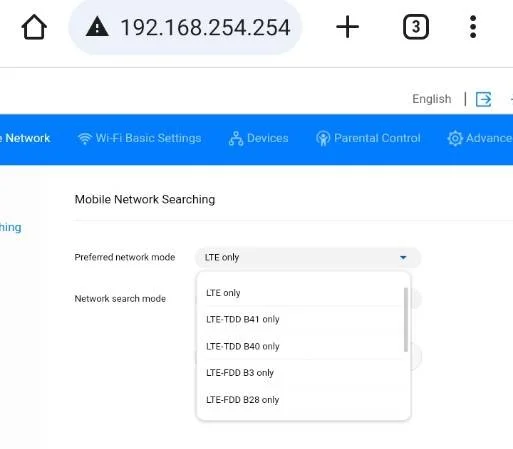Collapse the Preferred network mode dropdown arrow

[x=403, y=257]
